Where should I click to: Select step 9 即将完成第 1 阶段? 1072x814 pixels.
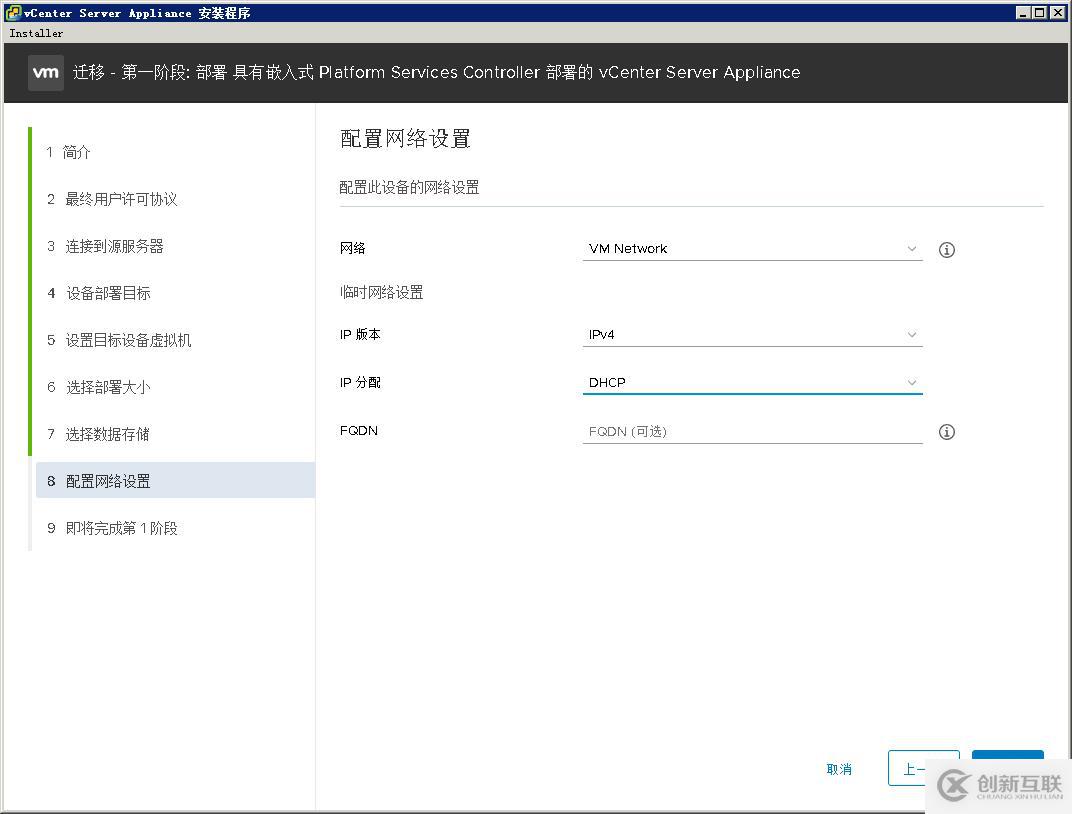point(112,528)
